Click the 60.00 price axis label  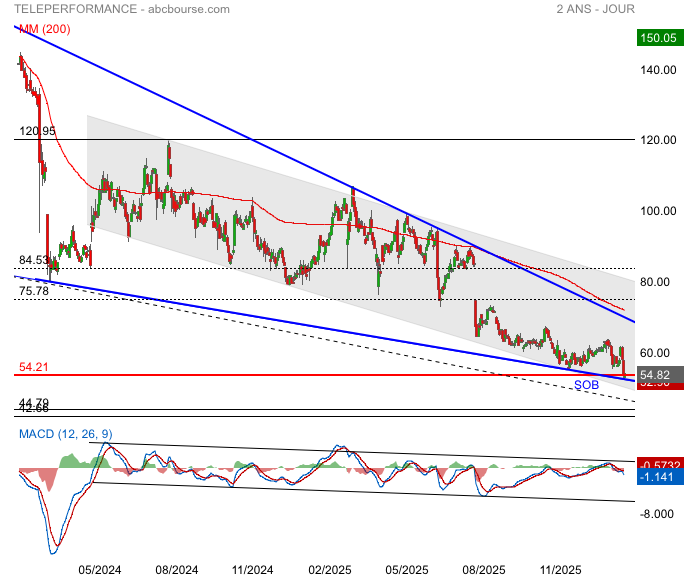click(655, 353)
